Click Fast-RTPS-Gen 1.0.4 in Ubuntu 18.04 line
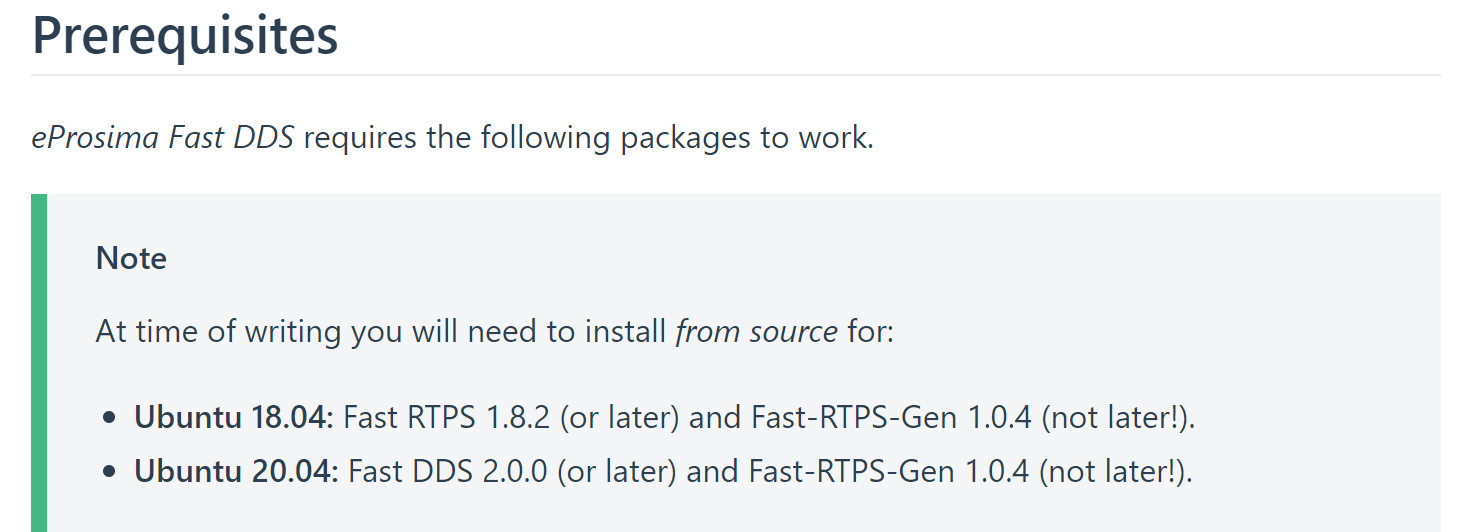 tap(890, 417)
